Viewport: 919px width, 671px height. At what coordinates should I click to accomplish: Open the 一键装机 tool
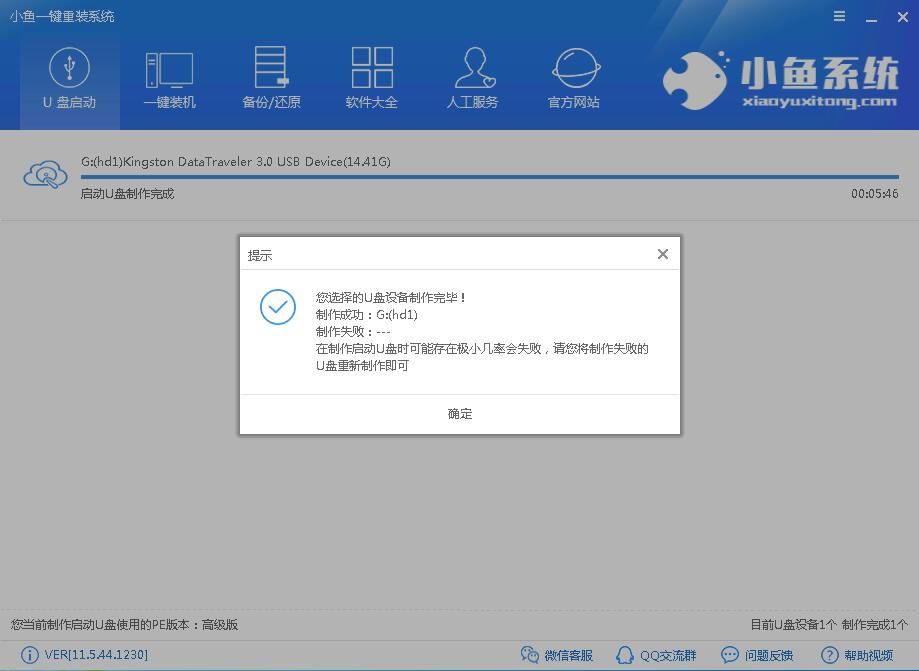169,78
